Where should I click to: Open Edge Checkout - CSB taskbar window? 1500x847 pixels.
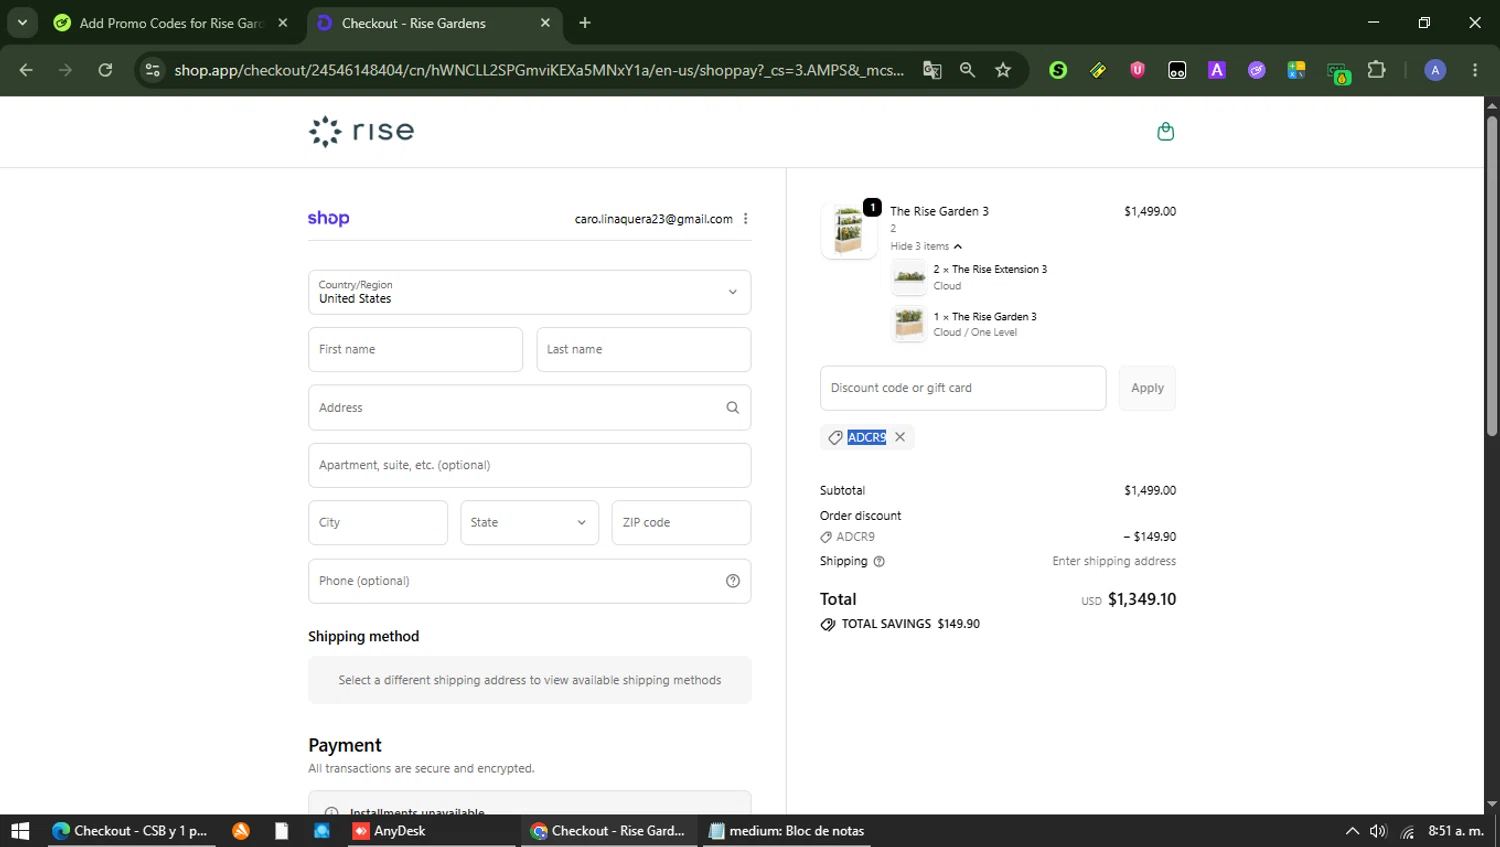(130, 831)
